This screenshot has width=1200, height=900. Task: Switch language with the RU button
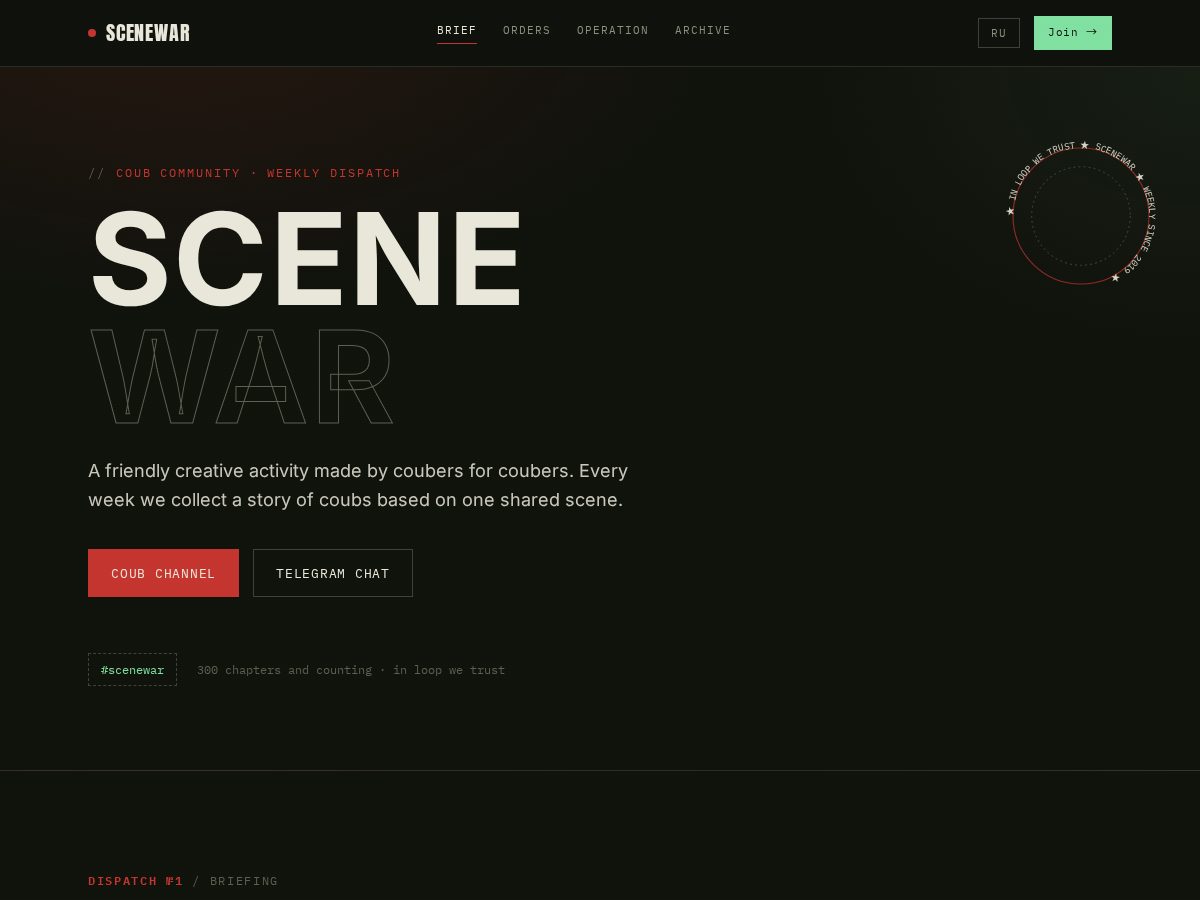999,33
